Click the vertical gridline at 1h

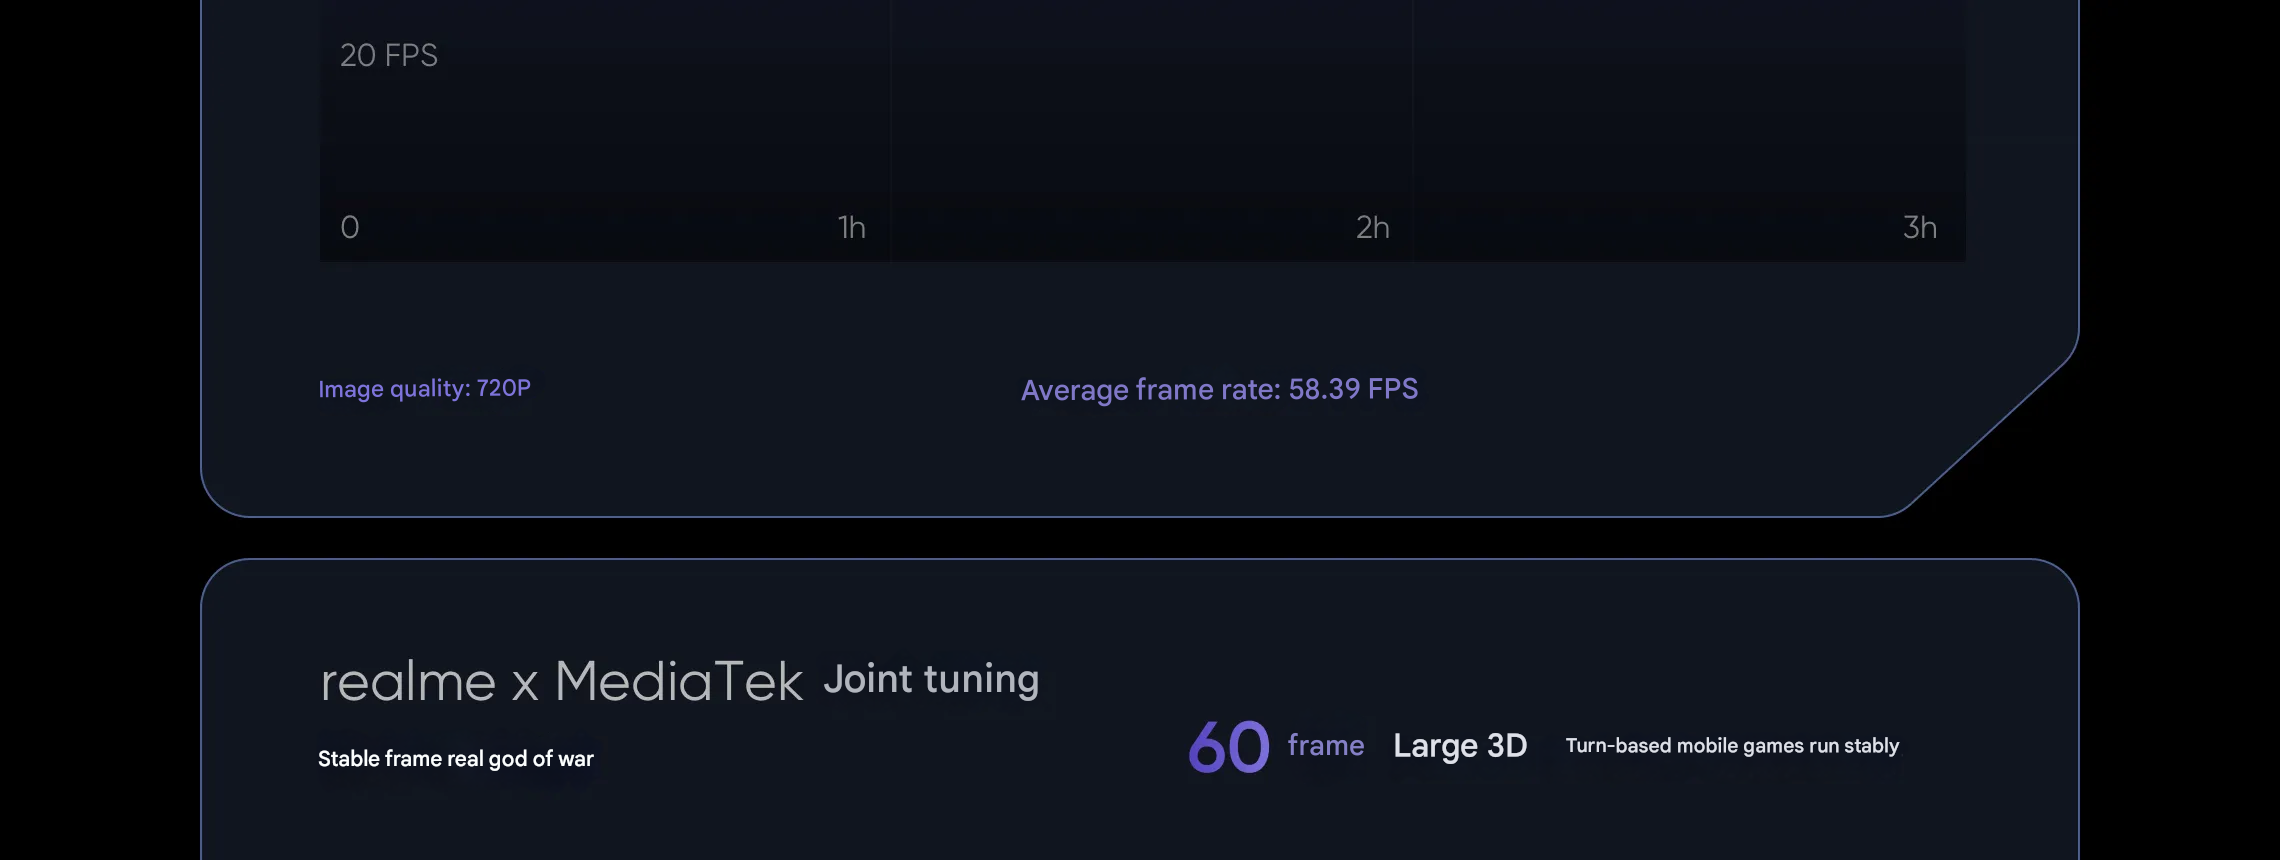[x=891, y=130]
